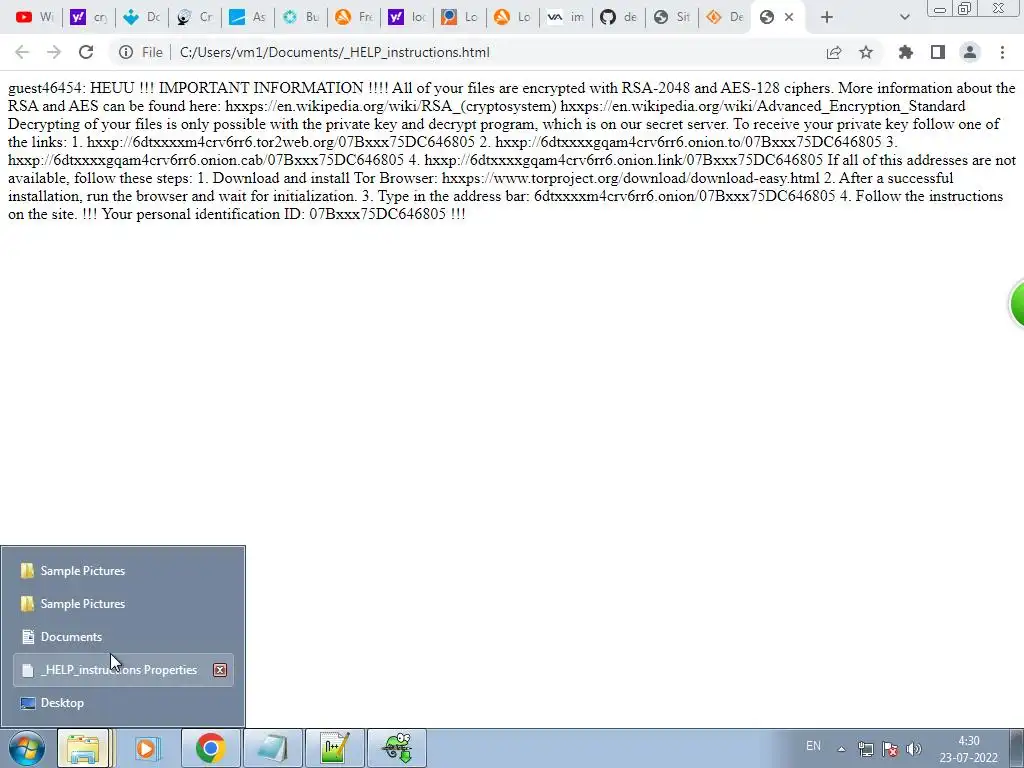The width and height of the screenshot is (1024, 768).
Task: Open the chameleon download app taskbar icon
Action: point(397,748)
